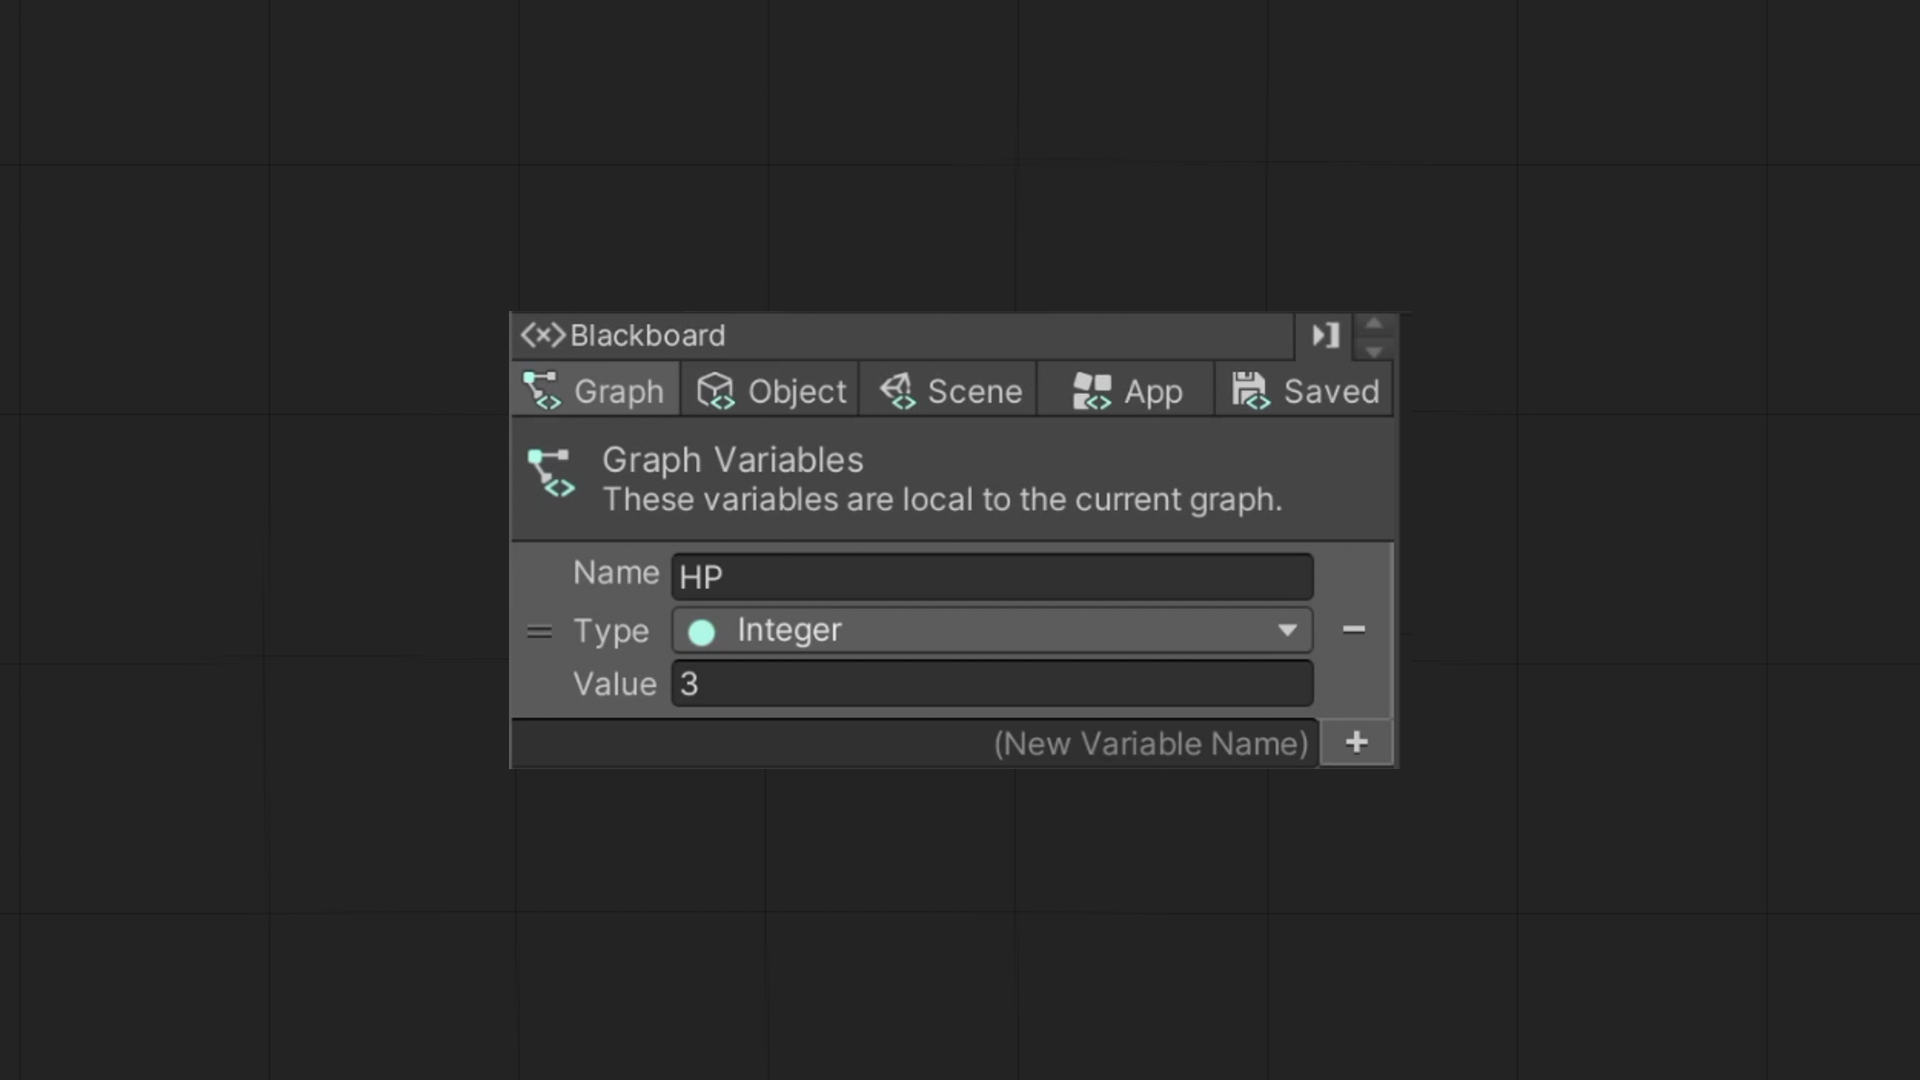Remove the HP variable with the minus button

tap(1354, 630)
